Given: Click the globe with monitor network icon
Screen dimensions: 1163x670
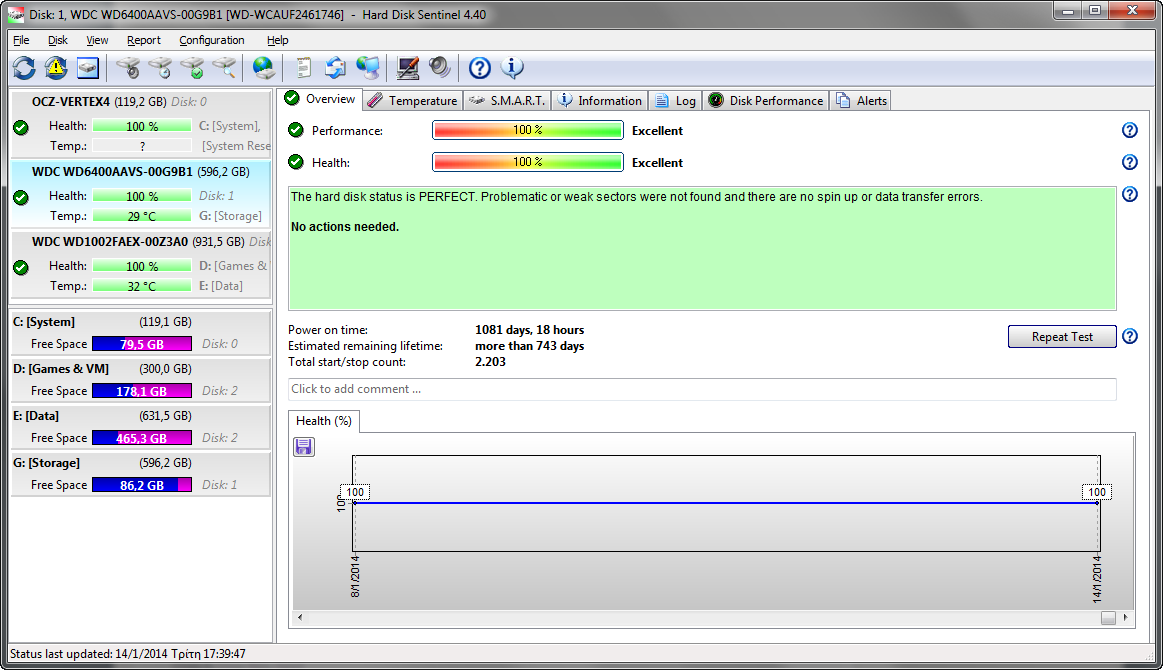Looking at the screenshot, I should click(368, 68).
